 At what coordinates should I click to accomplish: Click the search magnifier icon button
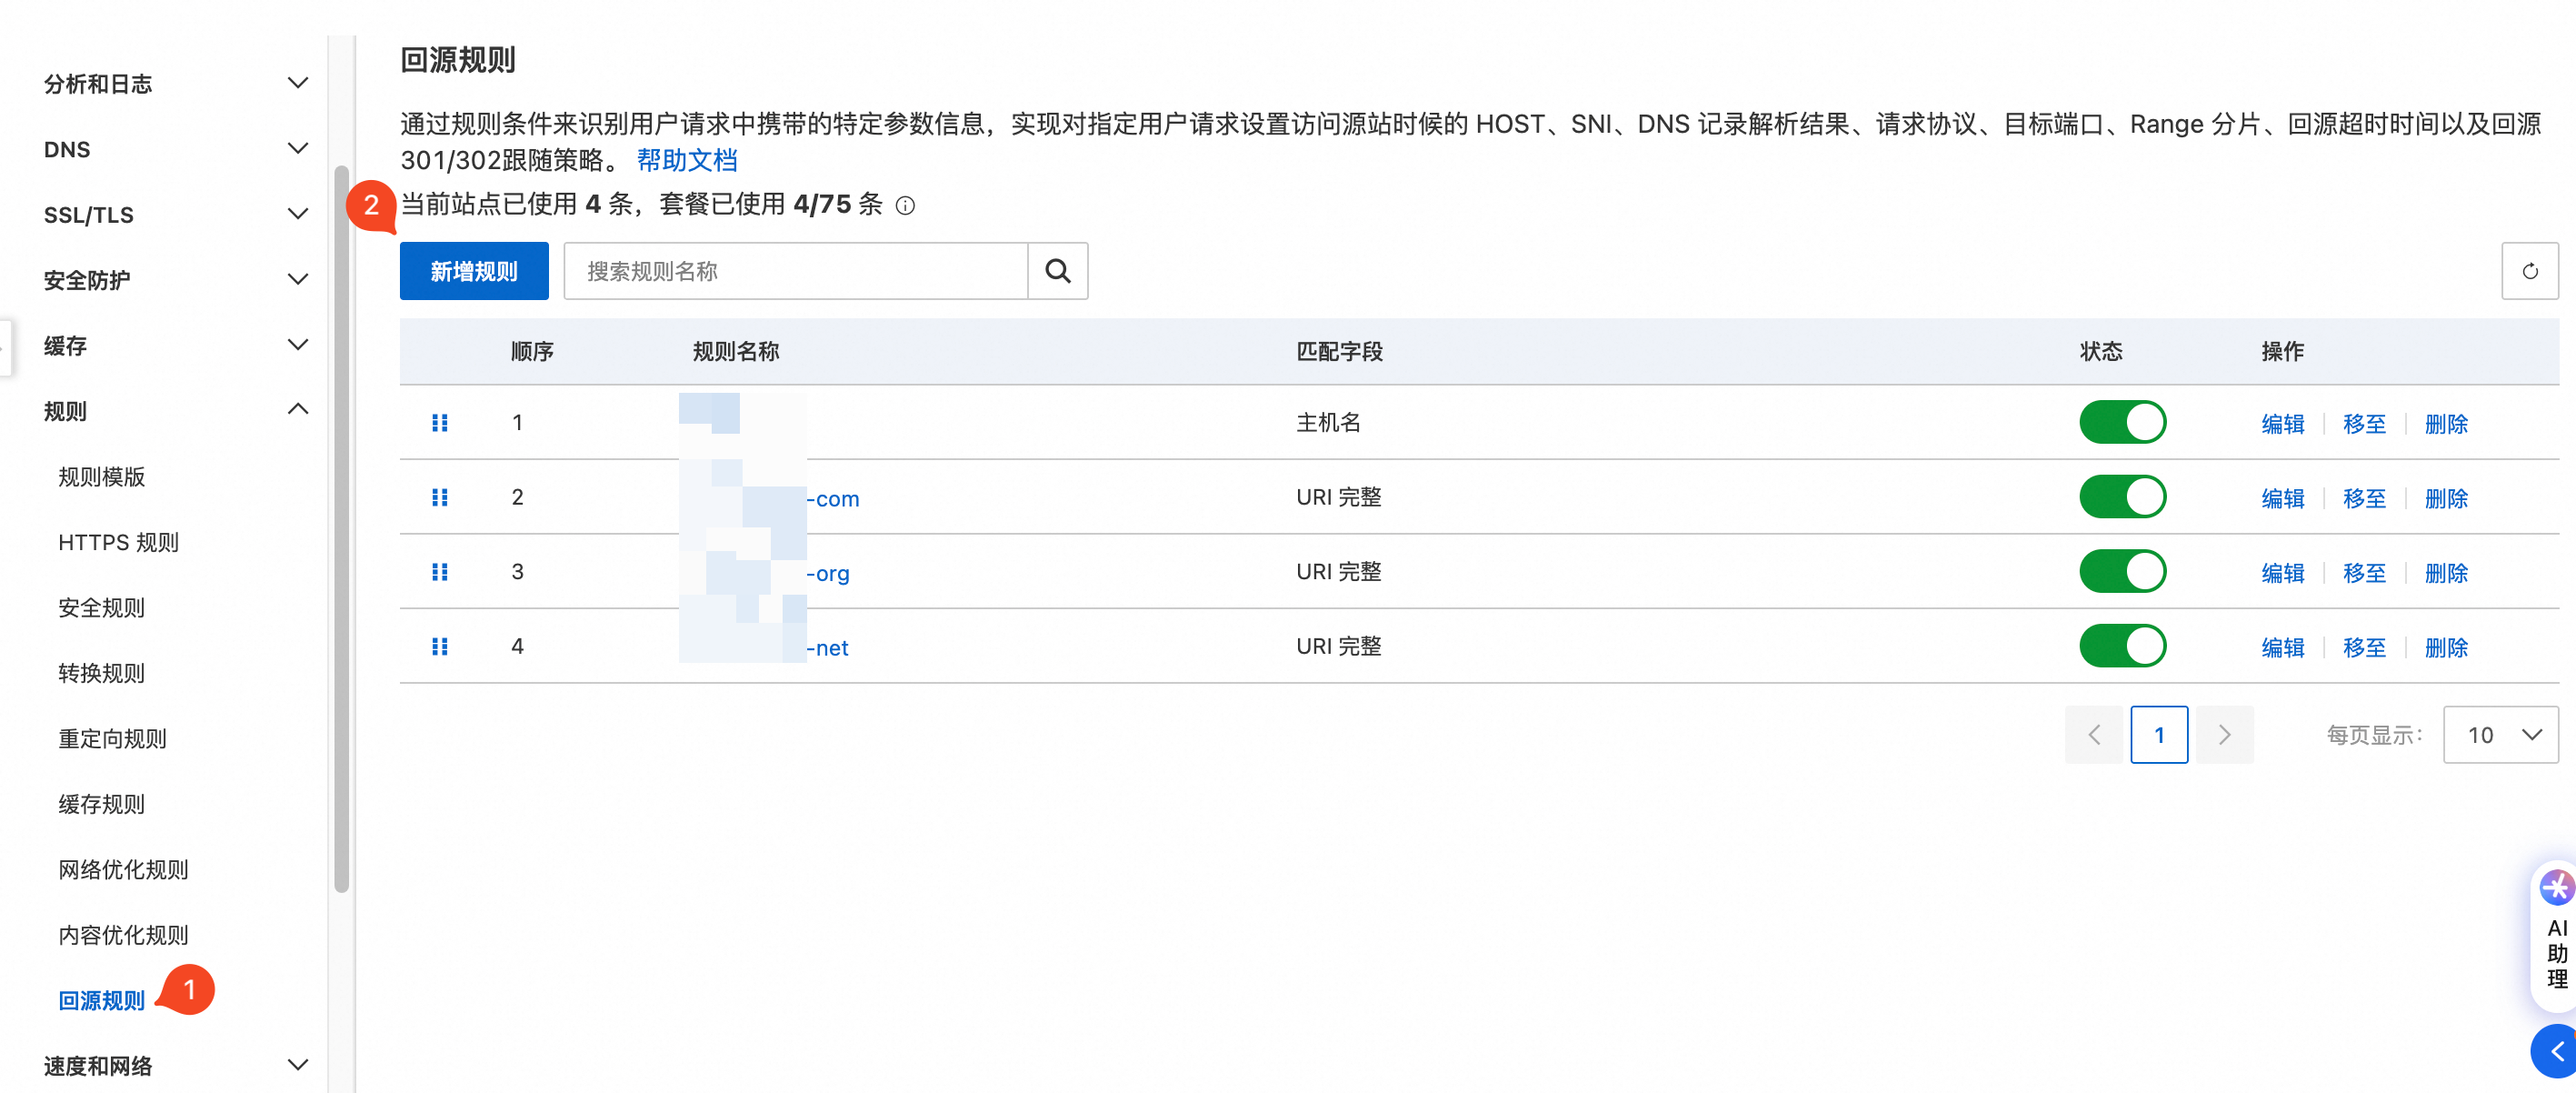click(1057, 271)
